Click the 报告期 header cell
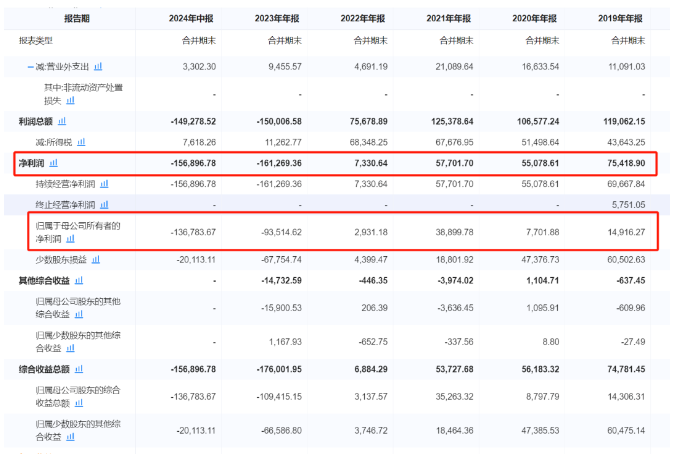 point(77,18)
